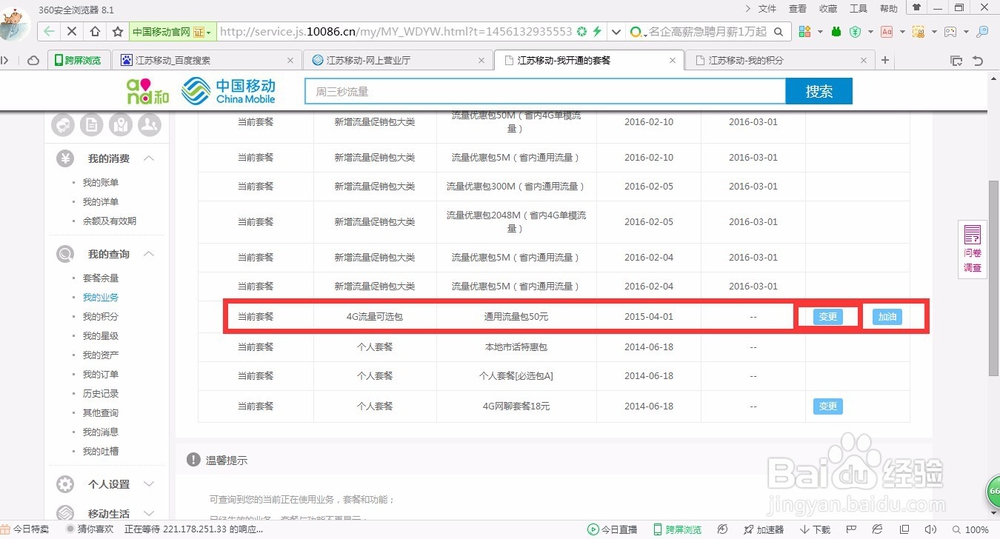1000x539 pixels.
Task: Open the questionnaire survey icon 问卷调查
Action: (972, 249)
